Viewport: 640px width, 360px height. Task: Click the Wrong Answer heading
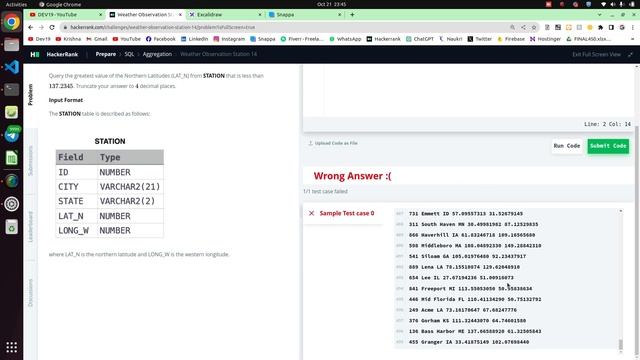click(x=352, y=176)
